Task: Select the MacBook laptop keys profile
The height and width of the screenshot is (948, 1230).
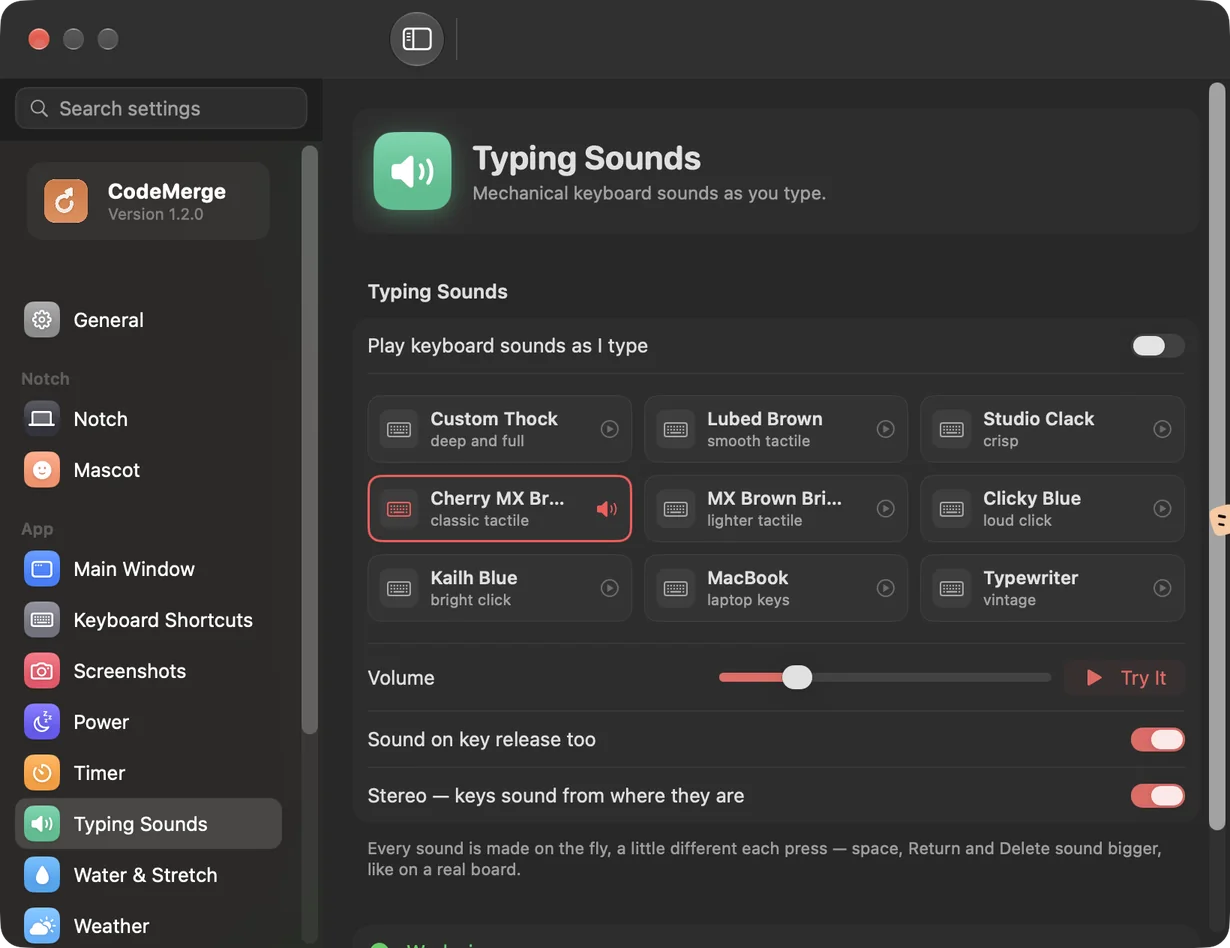Action: [x=776, y=588]
